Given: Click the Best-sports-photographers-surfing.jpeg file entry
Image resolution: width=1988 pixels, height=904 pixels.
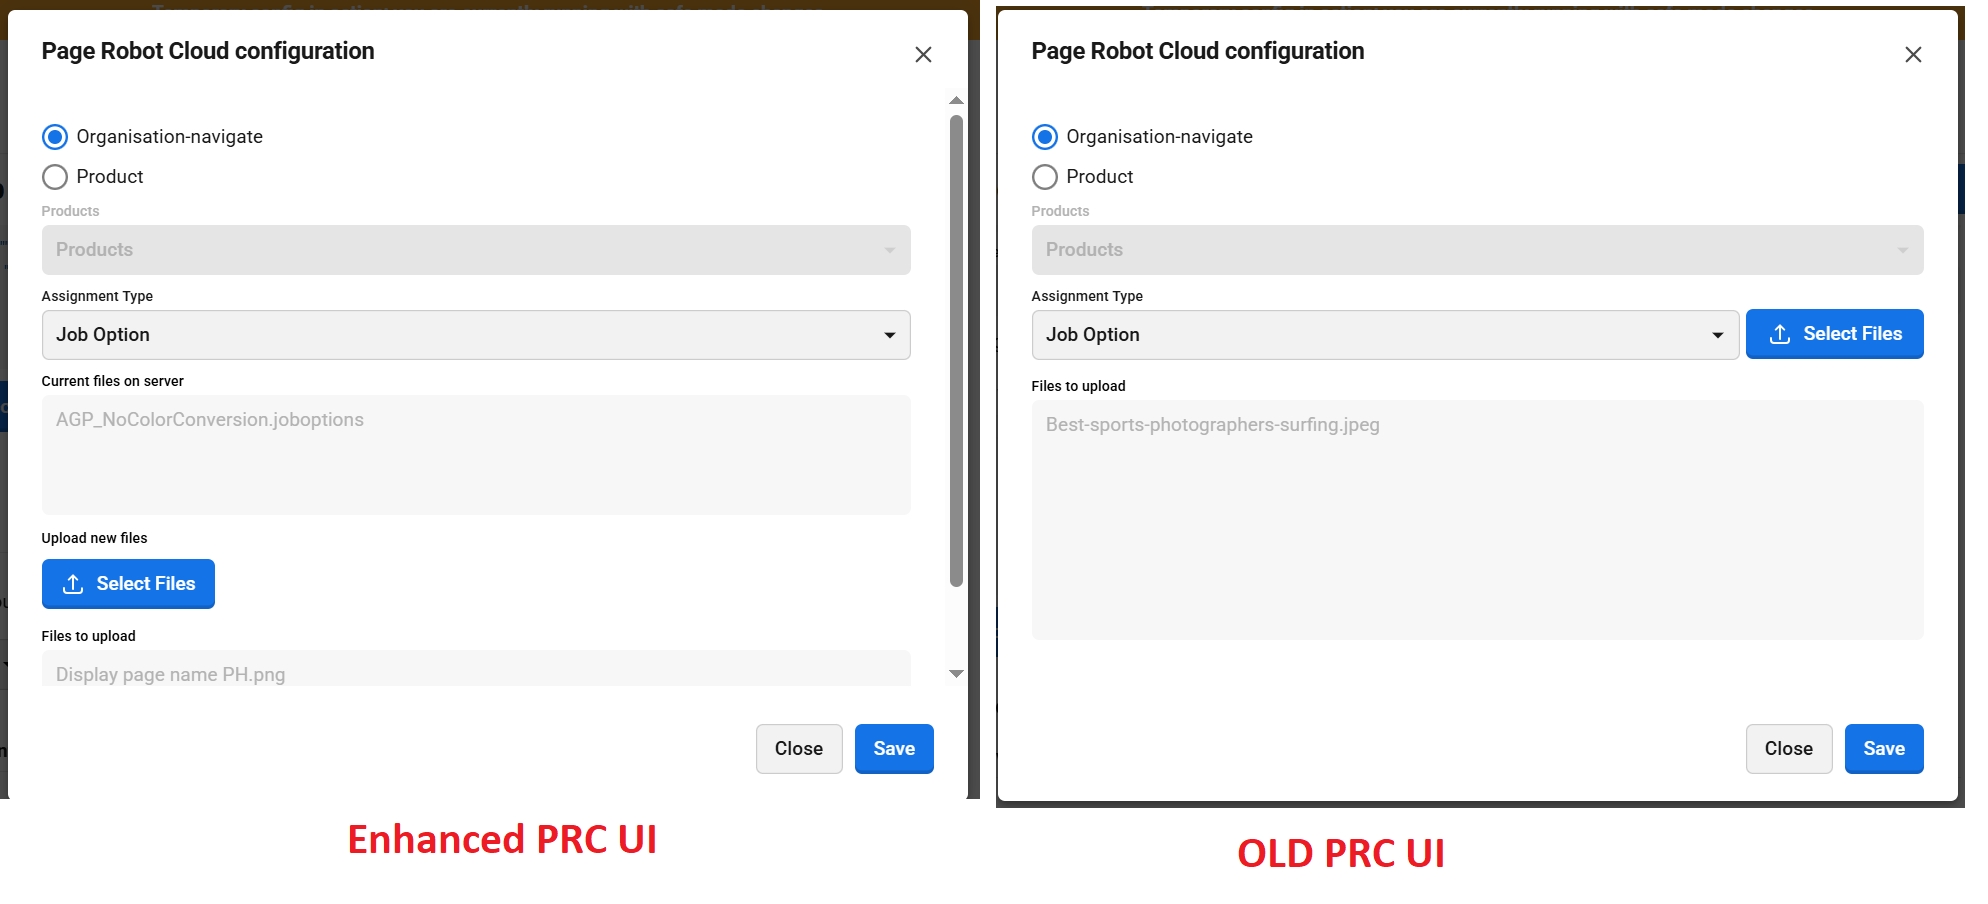Looking at the screenshot, I should [x=1212, y=425].
